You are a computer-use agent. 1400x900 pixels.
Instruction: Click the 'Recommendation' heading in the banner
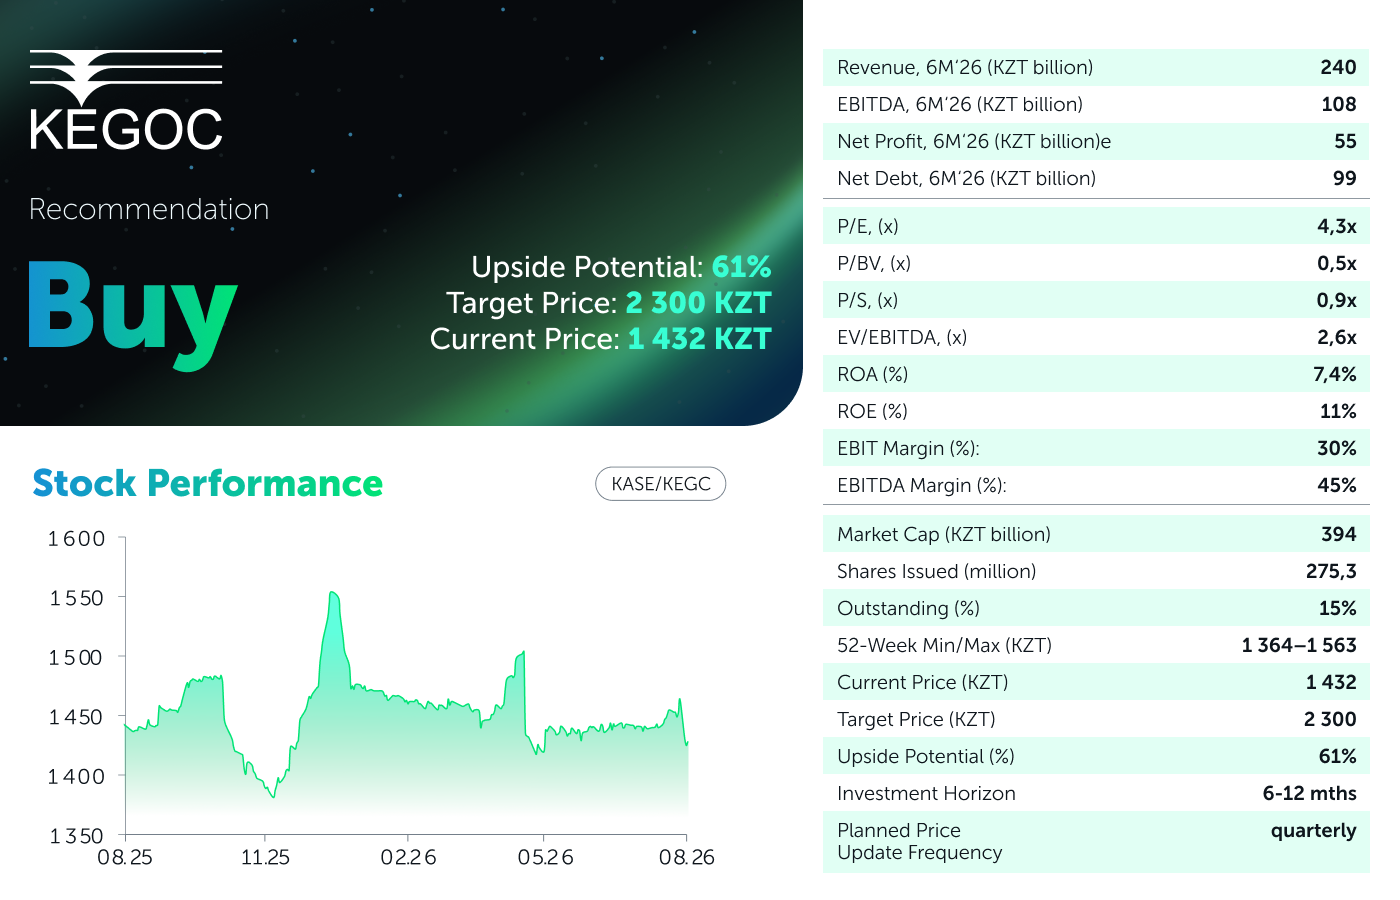(149, 209)
